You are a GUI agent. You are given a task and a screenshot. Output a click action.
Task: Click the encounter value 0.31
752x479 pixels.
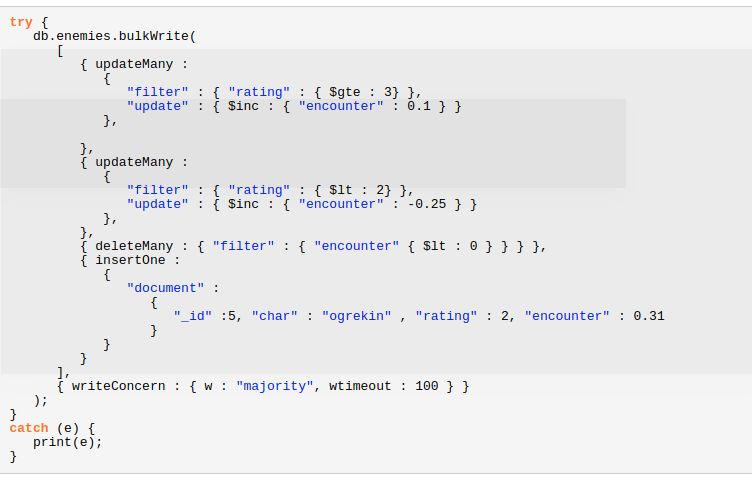(649, 316)
